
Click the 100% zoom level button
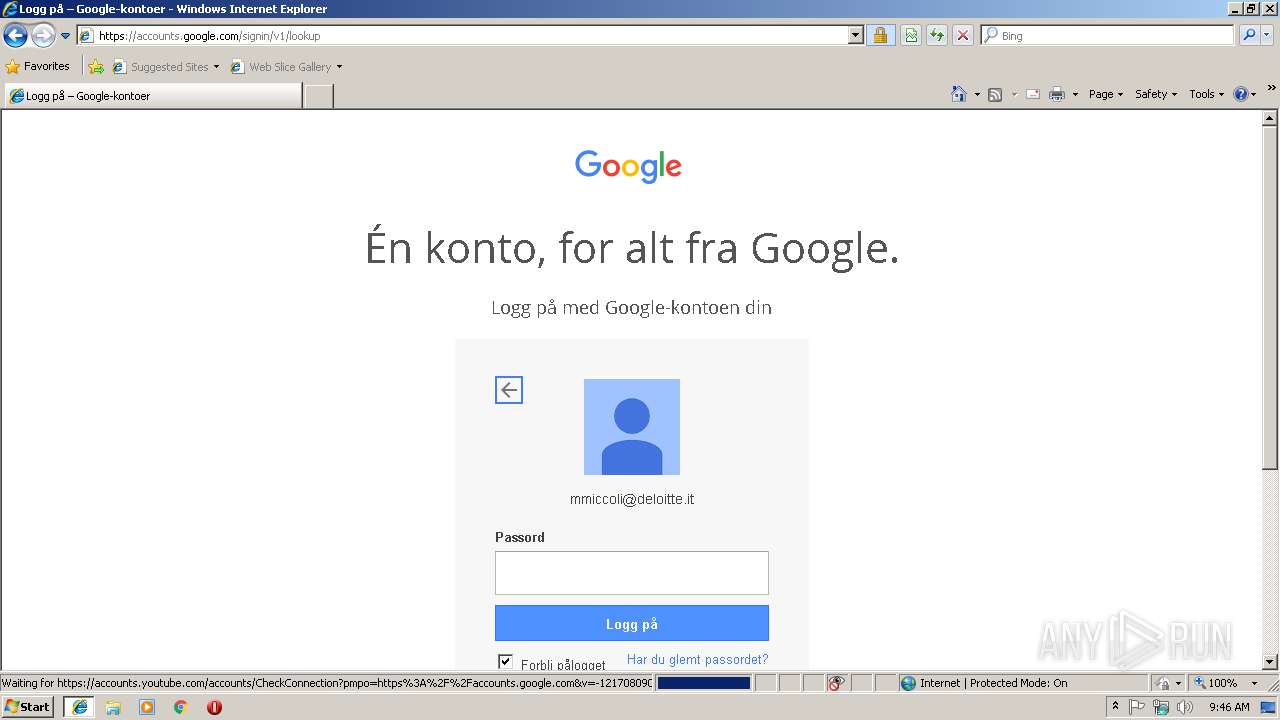(1216, 683)
